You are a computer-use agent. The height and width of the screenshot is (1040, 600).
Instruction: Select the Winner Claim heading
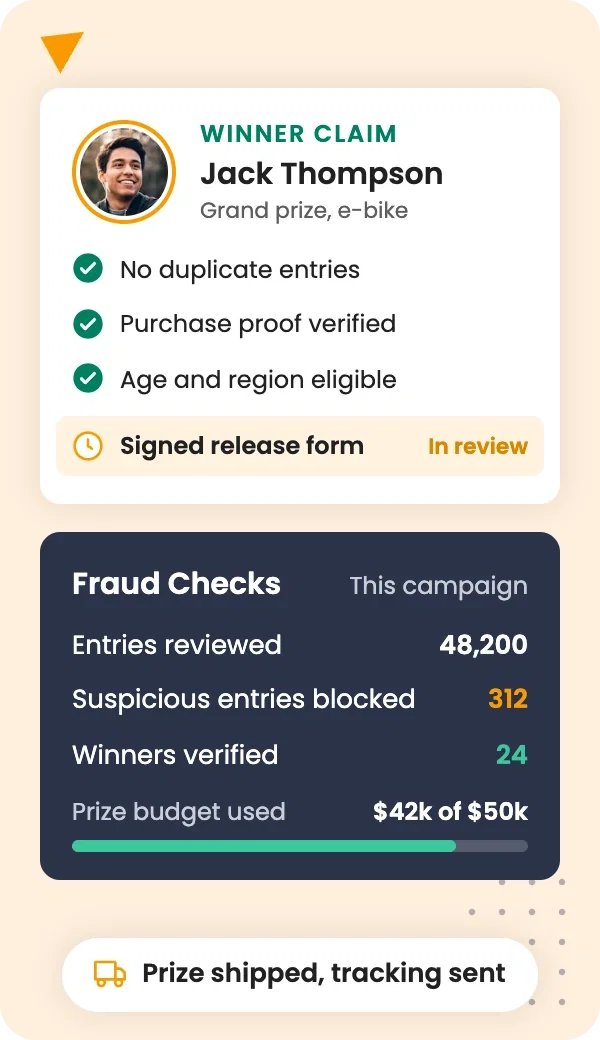pos(298,133)
